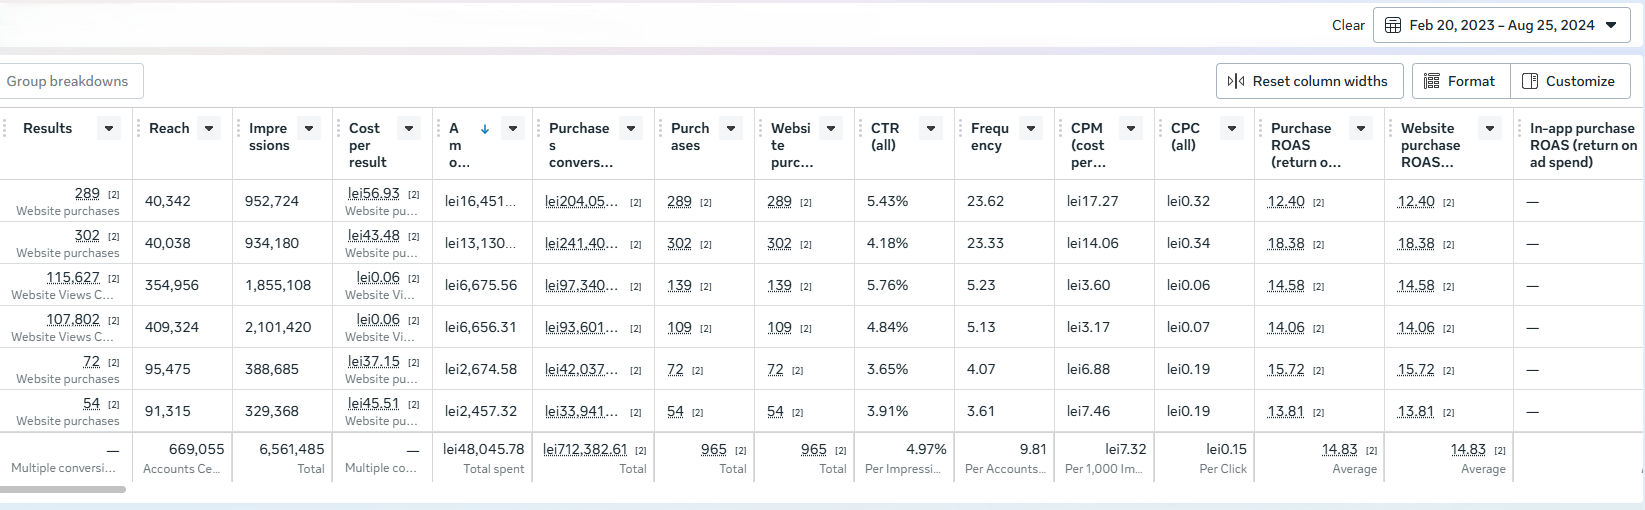Image resolution: width=1645 pixels, height=510 pixels.
Task: Open the Customize columns panel
Action: tap(1570, 81)
